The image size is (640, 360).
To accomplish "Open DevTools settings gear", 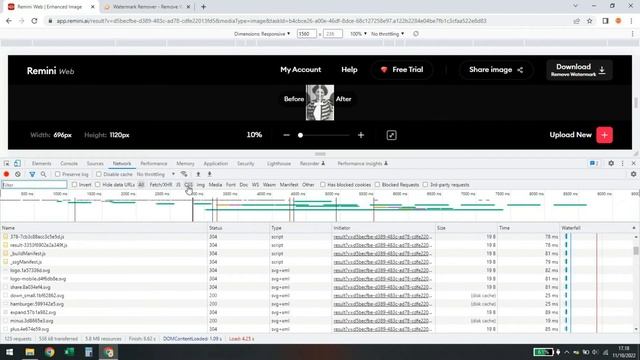I will click(x=611, y=163).
